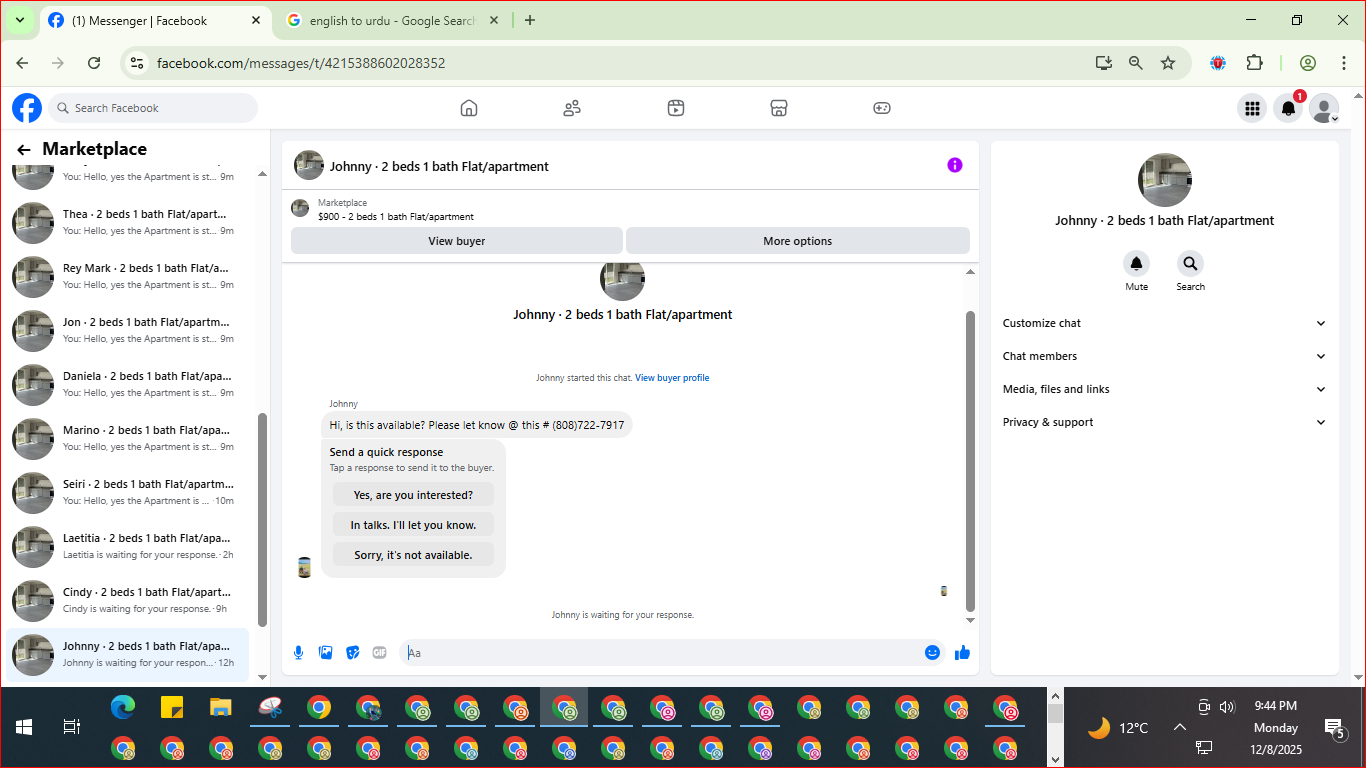
Task: Click the Facebook logo
Action: [27, 108]
